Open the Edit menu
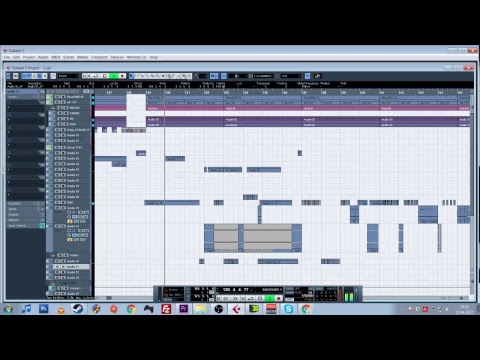This screenshot has width=480, height=360. coord(16,57)
